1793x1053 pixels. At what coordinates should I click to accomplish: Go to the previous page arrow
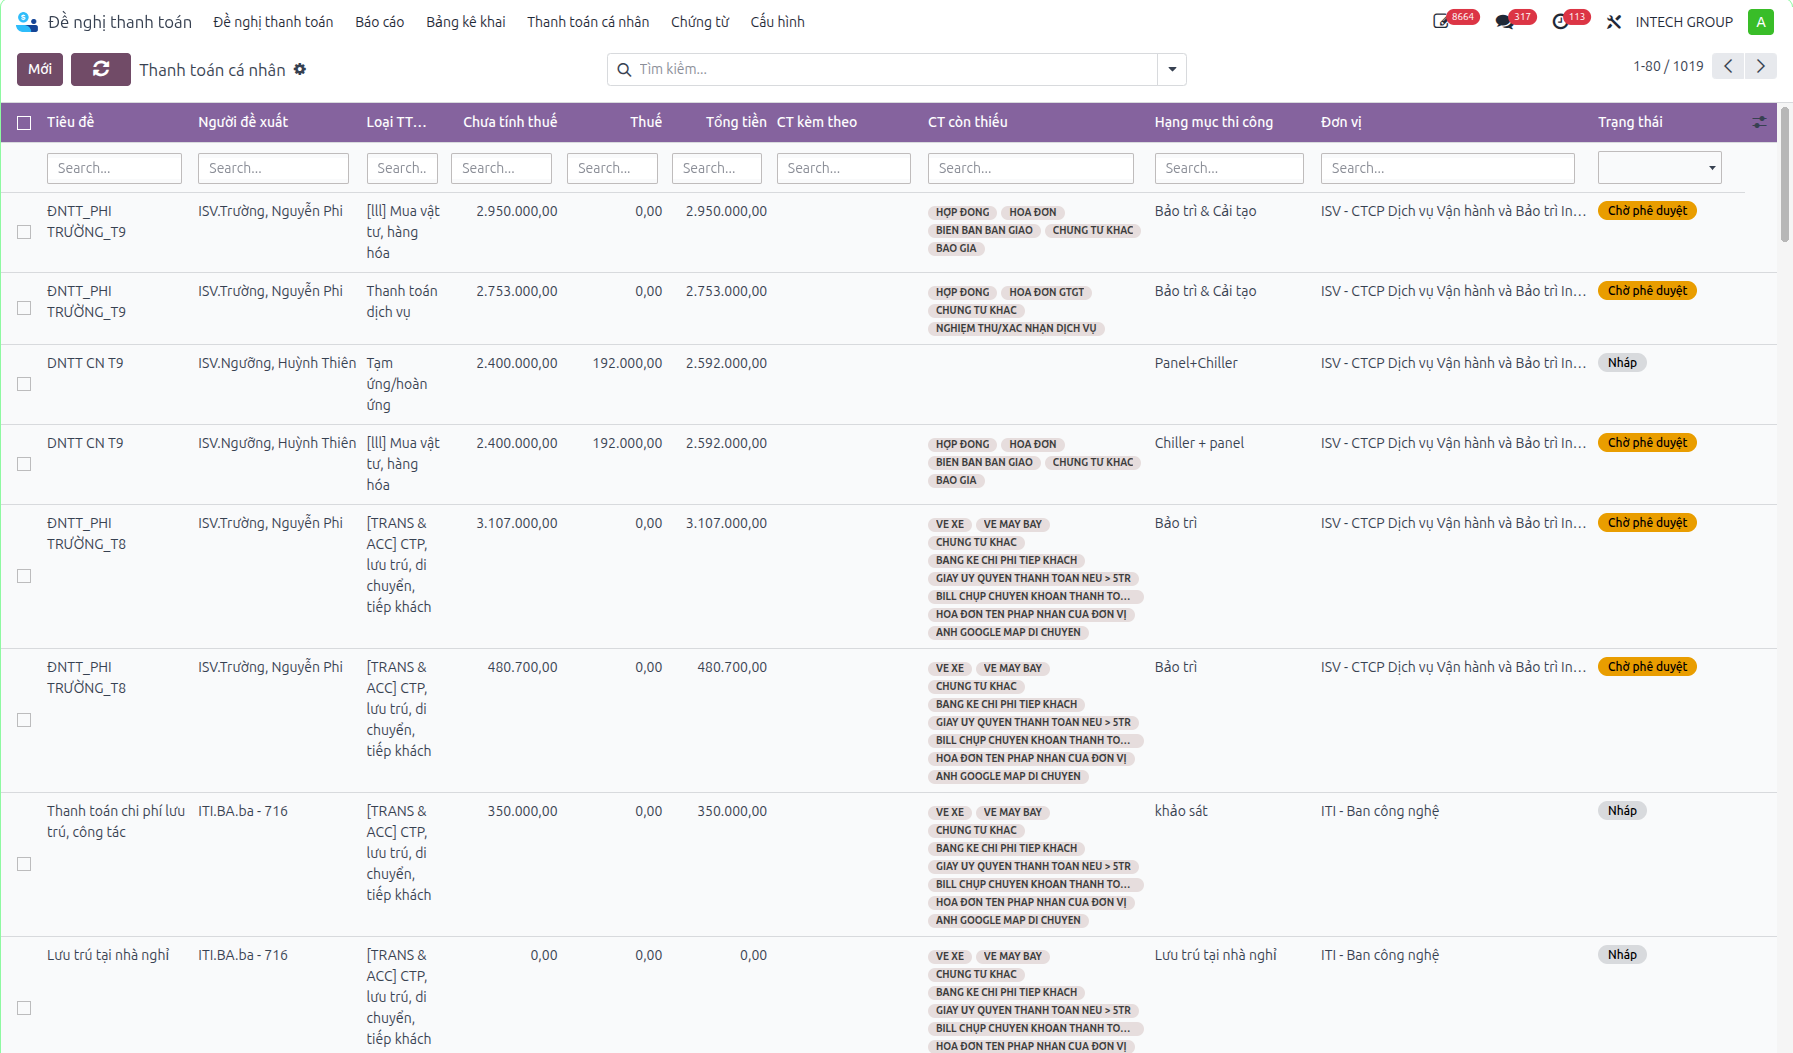click(x=1728, y=66)
